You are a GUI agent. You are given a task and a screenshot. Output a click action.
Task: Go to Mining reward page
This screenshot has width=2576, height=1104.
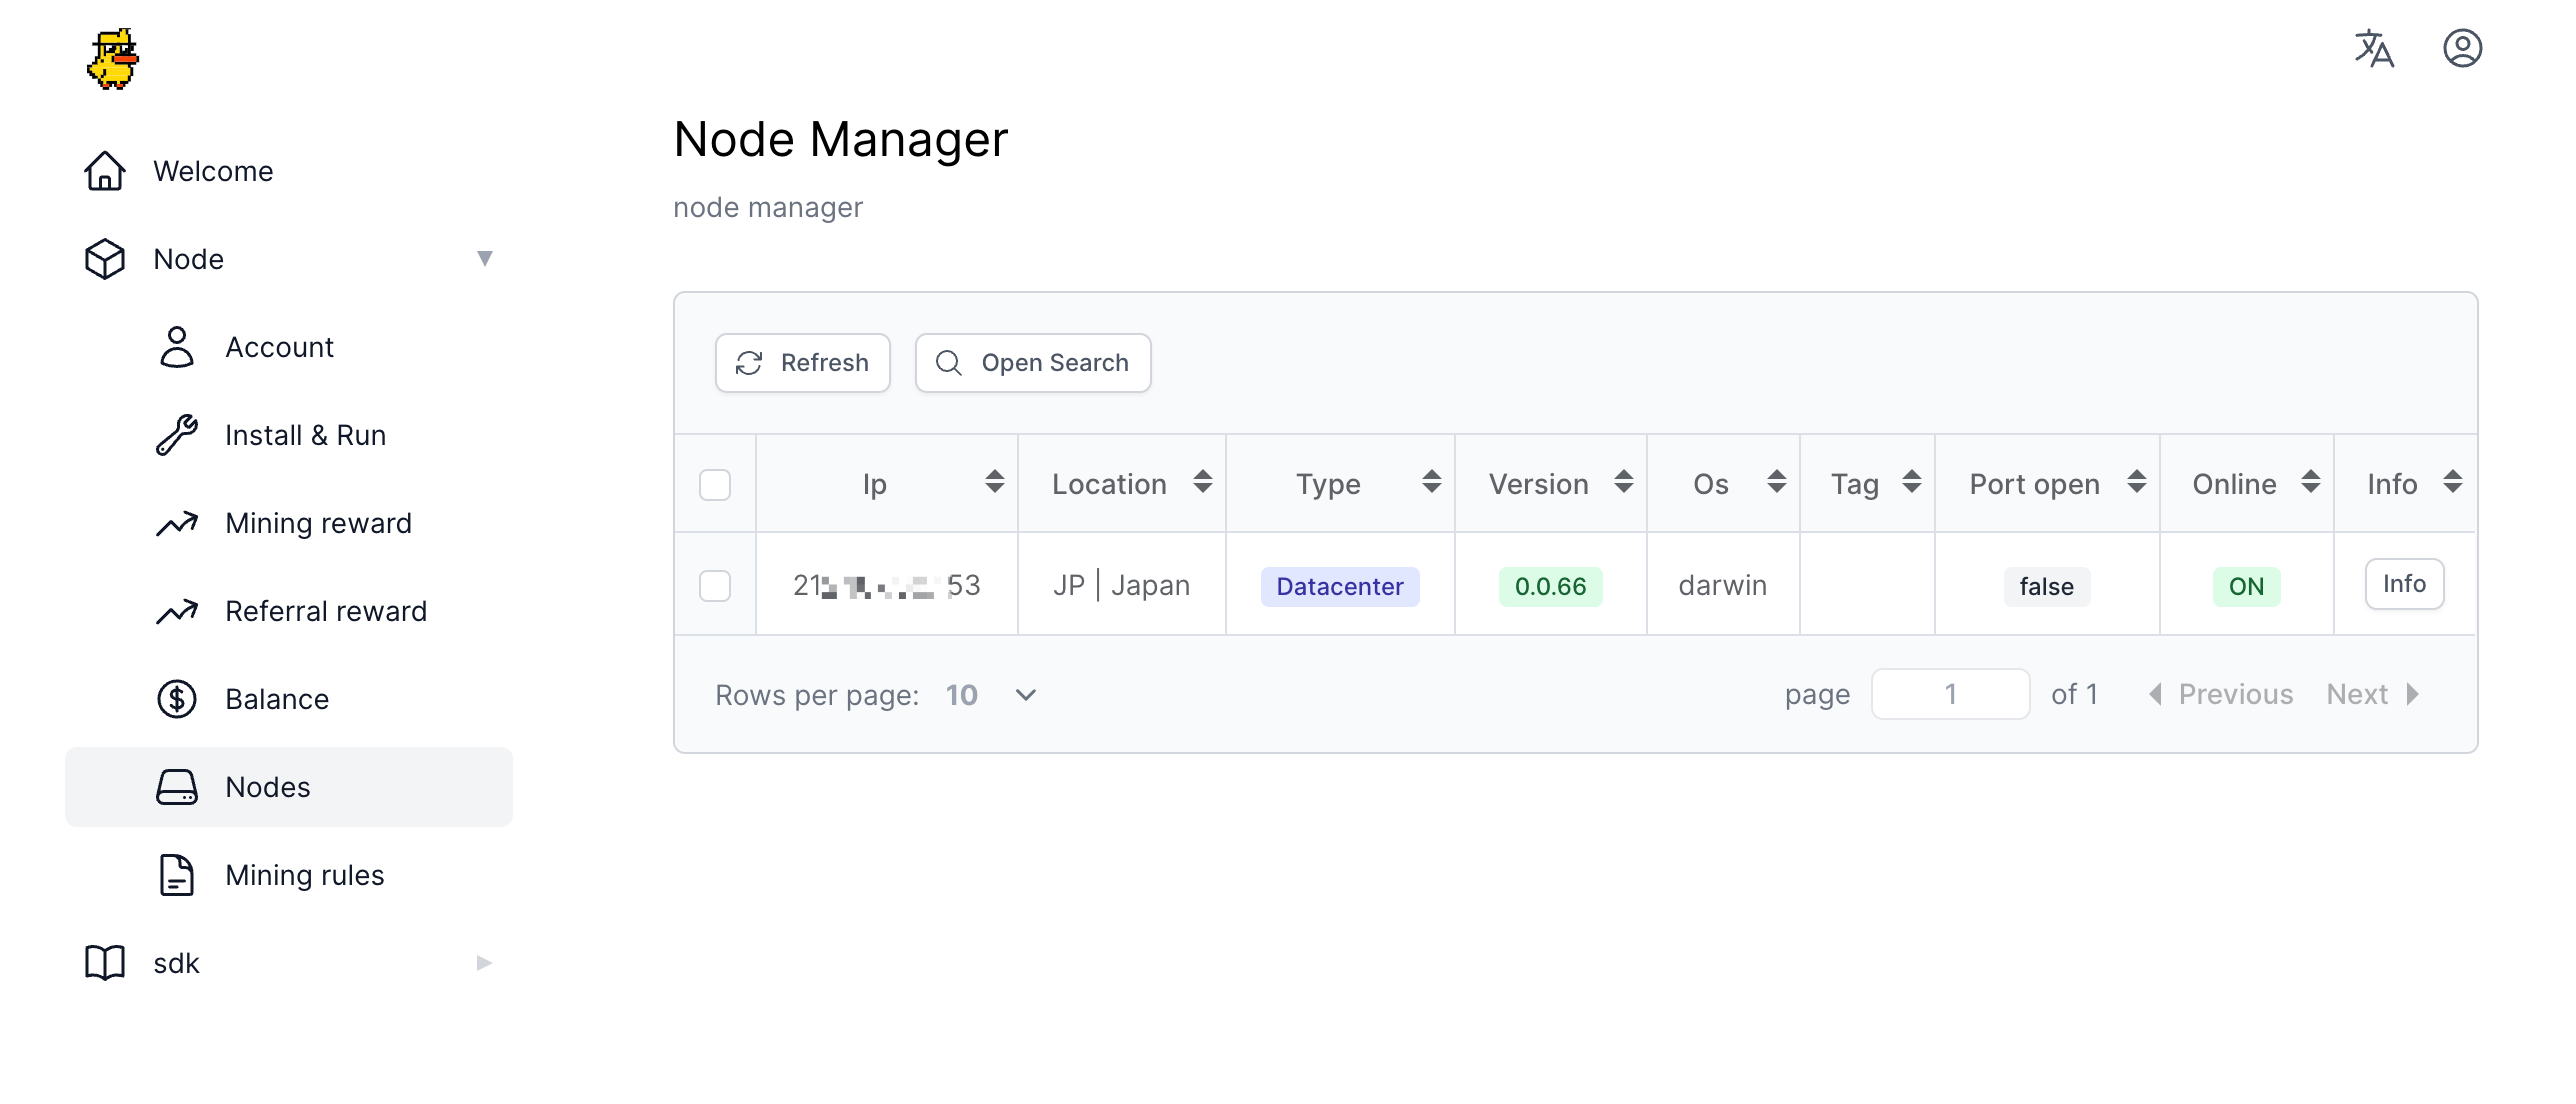(x=318, y=523)
